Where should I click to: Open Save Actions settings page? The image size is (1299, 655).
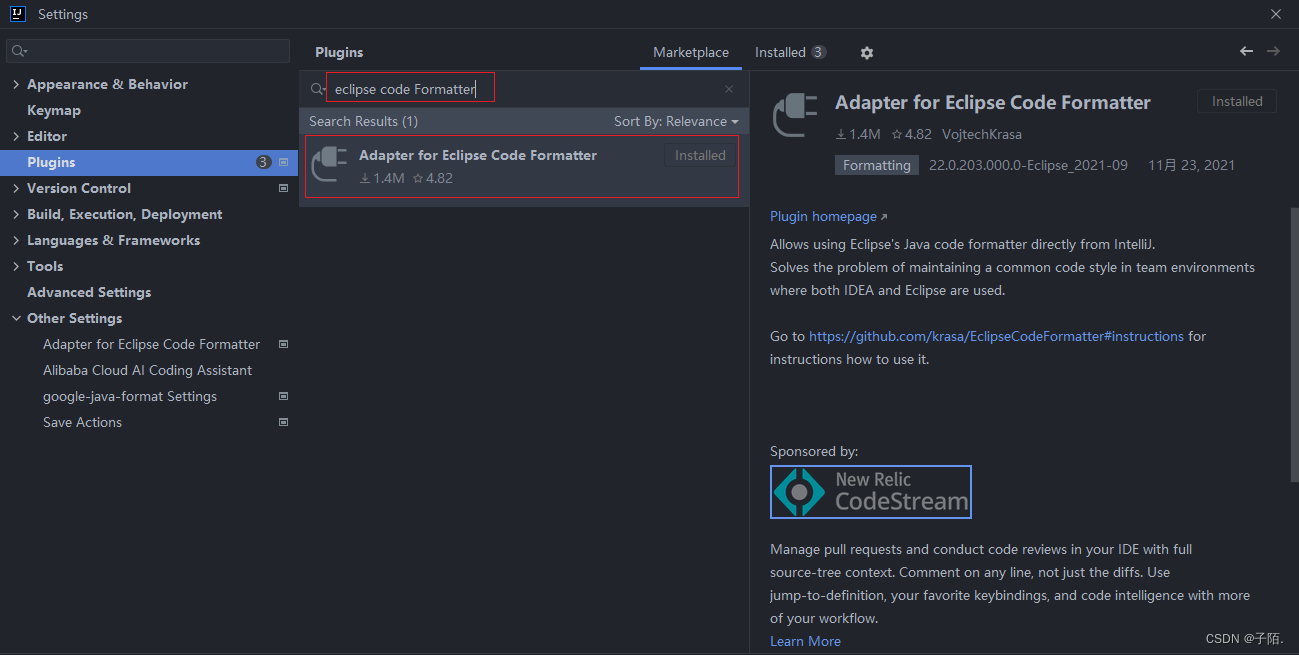82,422
